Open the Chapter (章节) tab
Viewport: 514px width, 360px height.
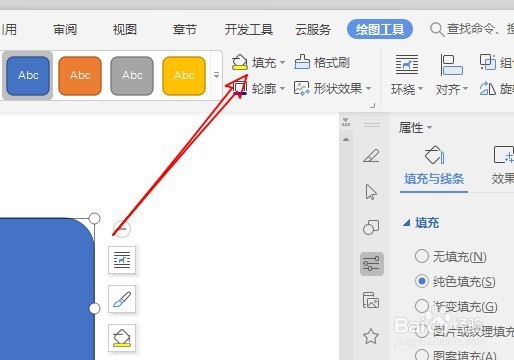click(184, 30)
